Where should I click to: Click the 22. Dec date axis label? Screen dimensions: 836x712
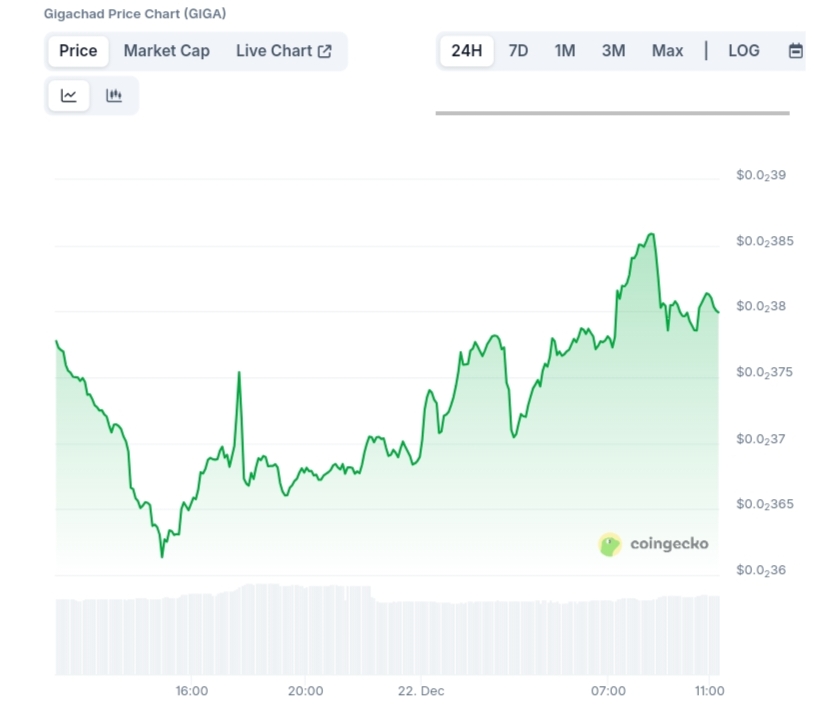pos(421,691)
